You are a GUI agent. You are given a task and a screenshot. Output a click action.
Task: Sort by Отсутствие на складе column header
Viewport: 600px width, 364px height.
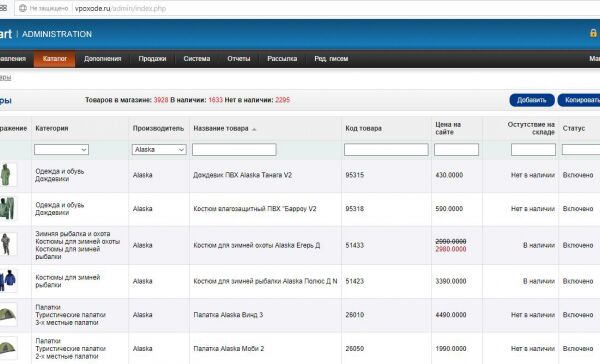[x=531, y=128]
